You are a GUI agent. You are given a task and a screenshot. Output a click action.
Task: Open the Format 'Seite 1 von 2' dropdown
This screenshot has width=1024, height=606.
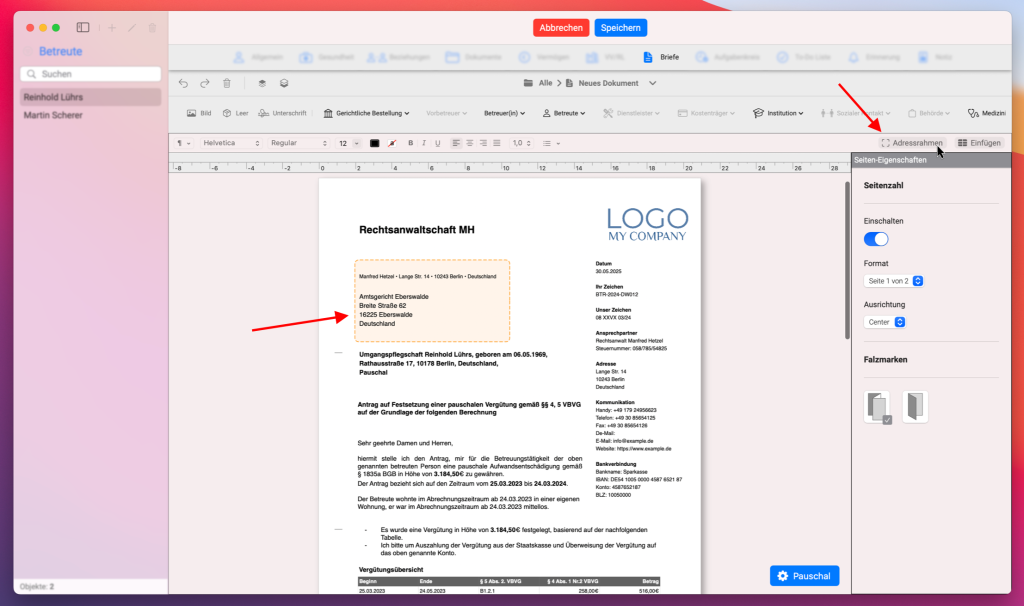point(894,281)
